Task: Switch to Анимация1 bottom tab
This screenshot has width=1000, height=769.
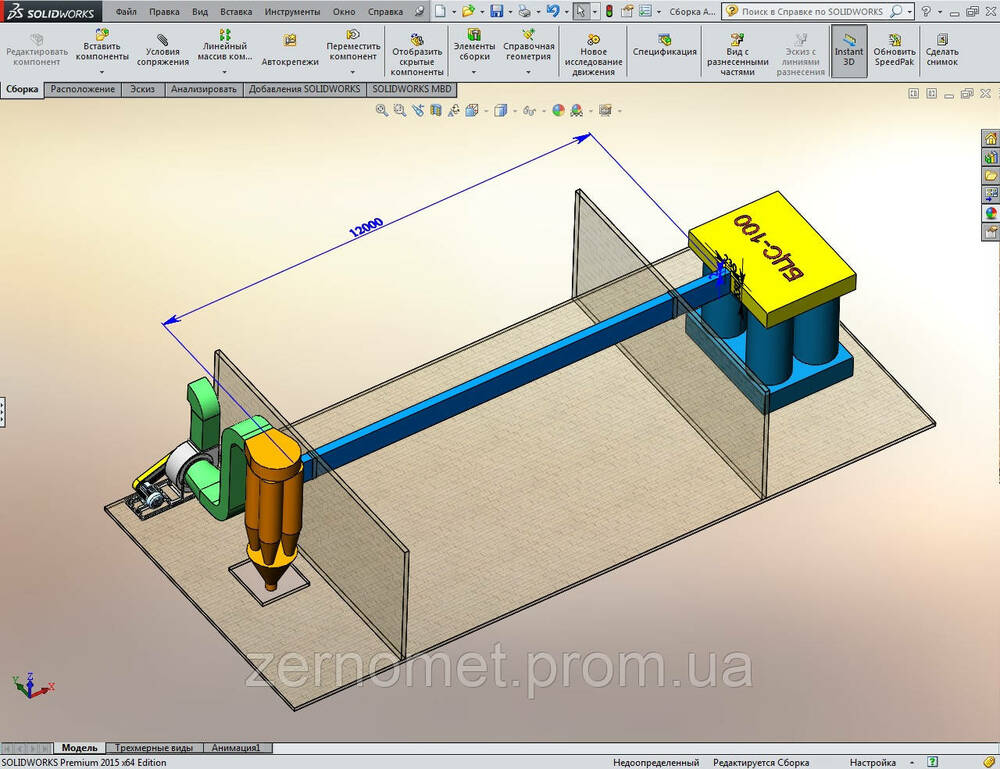Action: tap(237, 748)
